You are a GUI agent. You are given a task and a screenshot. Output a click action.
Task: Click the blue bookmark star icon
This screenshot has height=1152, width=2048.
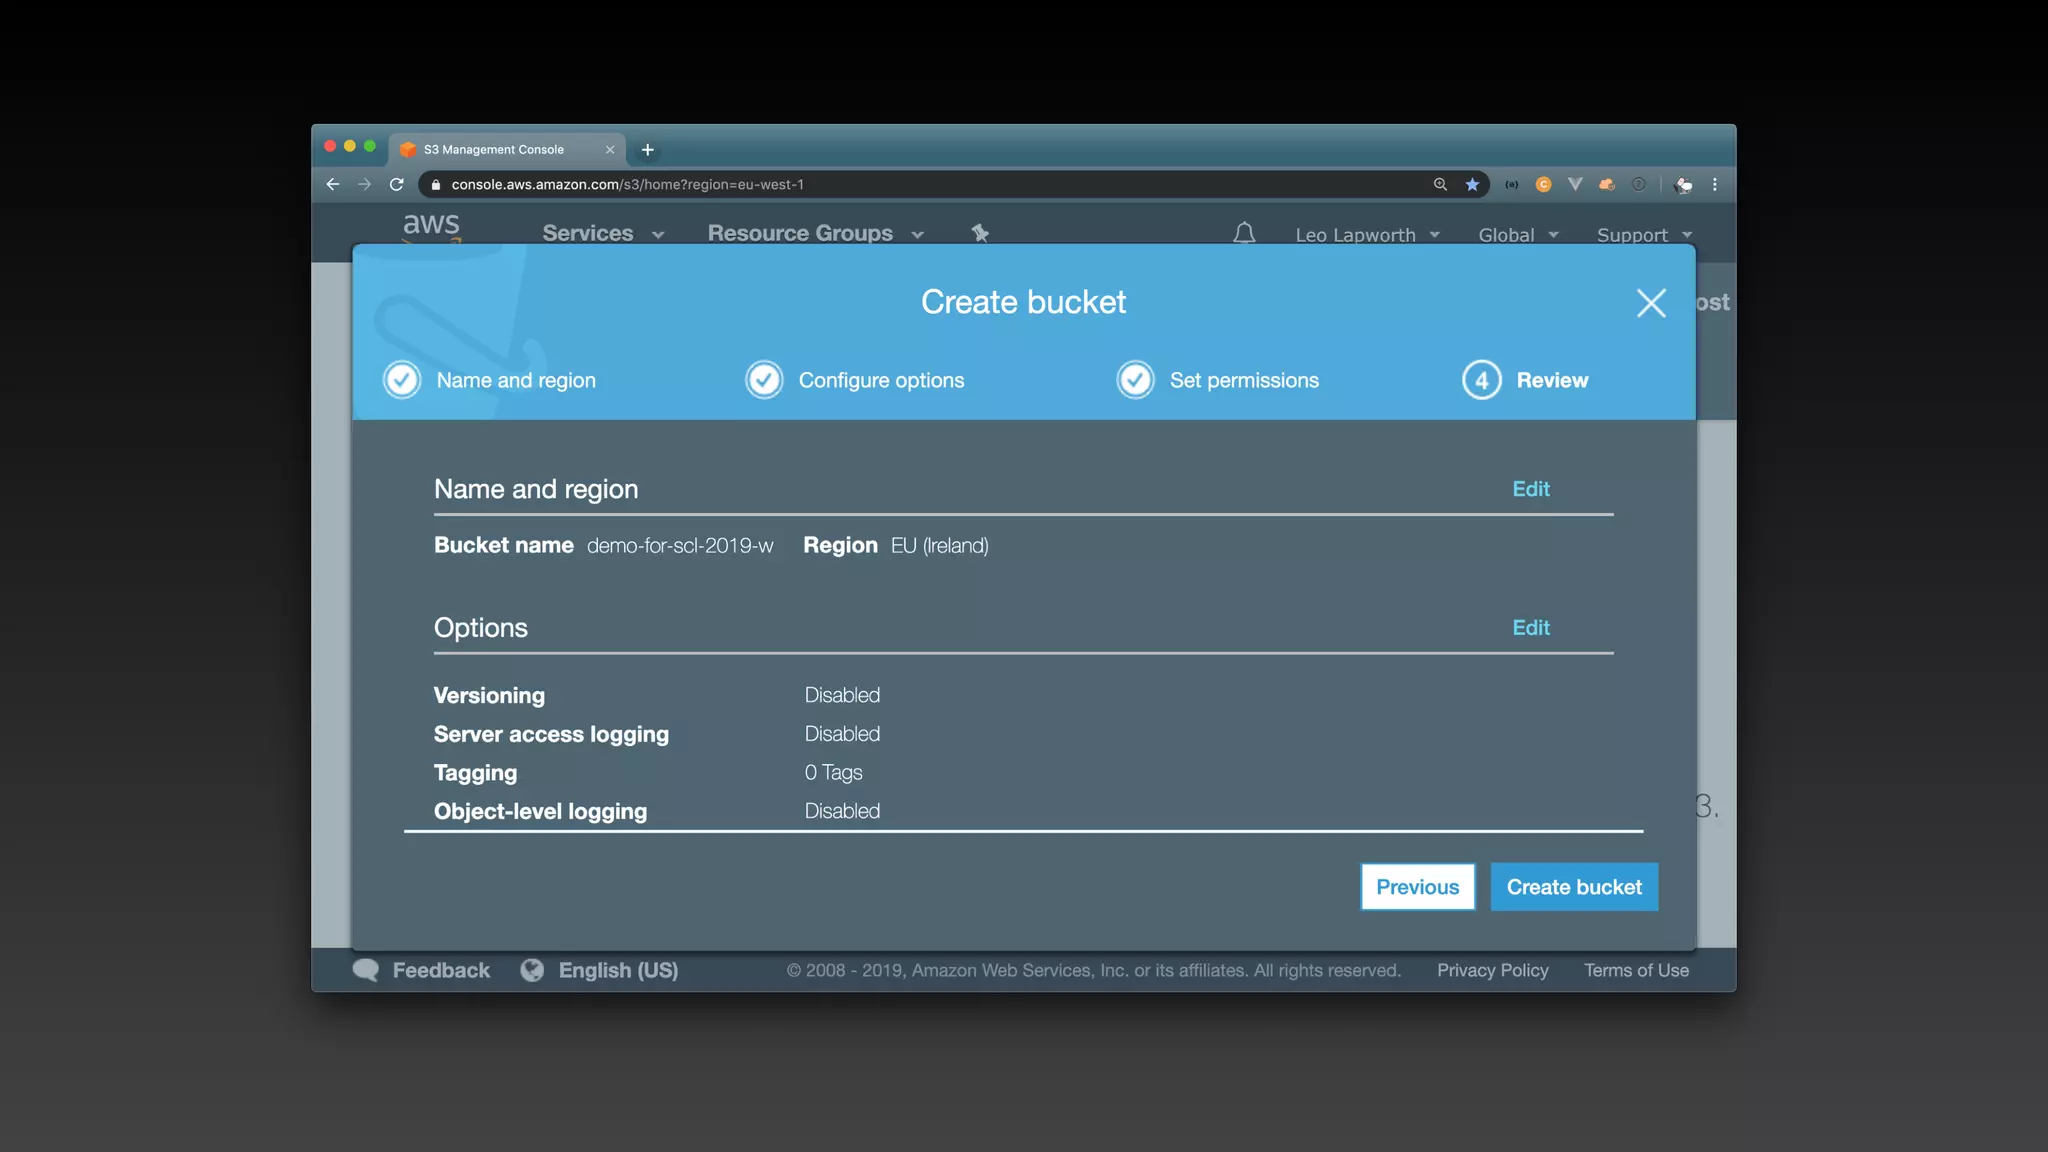click(1472, 185)
